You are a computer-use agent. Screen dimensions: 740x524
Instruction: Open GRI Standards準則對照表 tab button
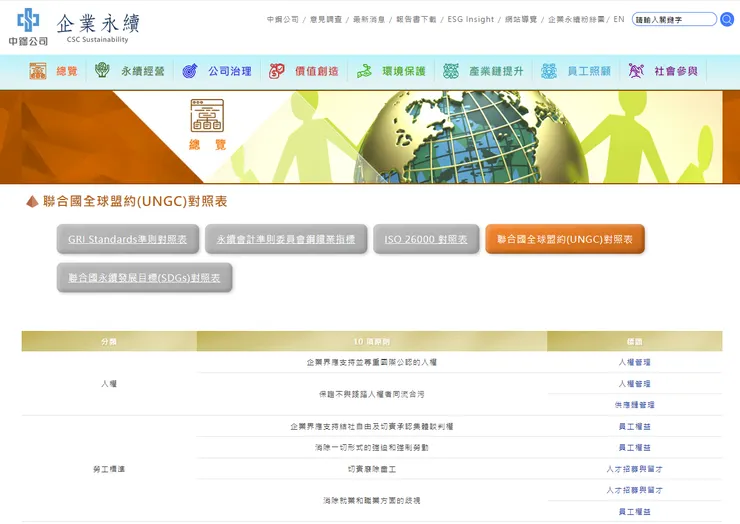pyautogui.click(x=127, y=239)
